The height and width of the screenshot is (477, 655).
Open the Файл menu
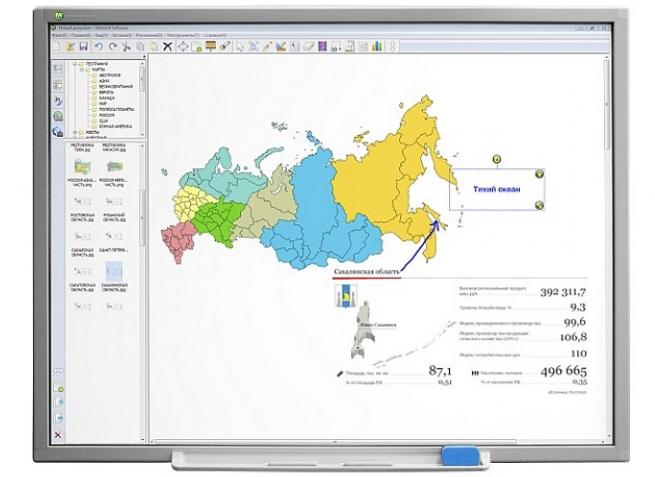pyautogui.click(x=58, y=33)
